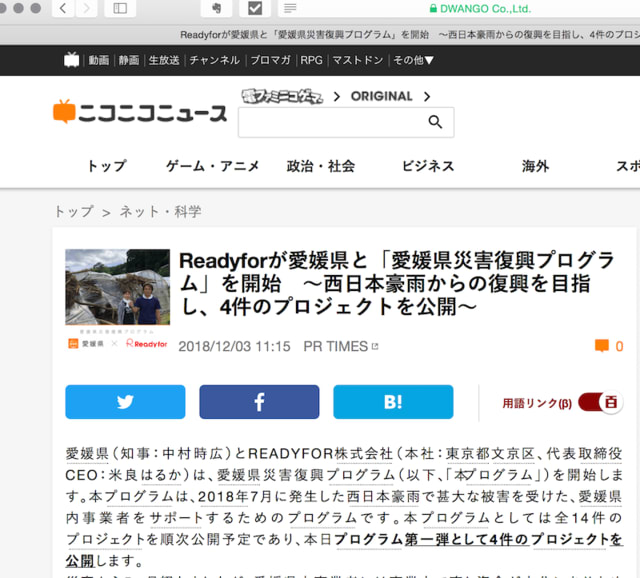This screenshot has width=640, height=578.
Task: Go back with the Safari back arrow
Action: click(x=63, y=8)
